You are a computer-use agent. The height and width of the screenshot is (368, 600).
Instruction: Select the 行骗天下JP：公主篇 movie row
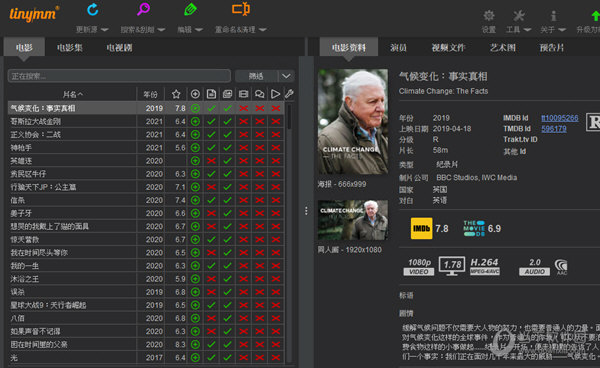click(146, 187)
